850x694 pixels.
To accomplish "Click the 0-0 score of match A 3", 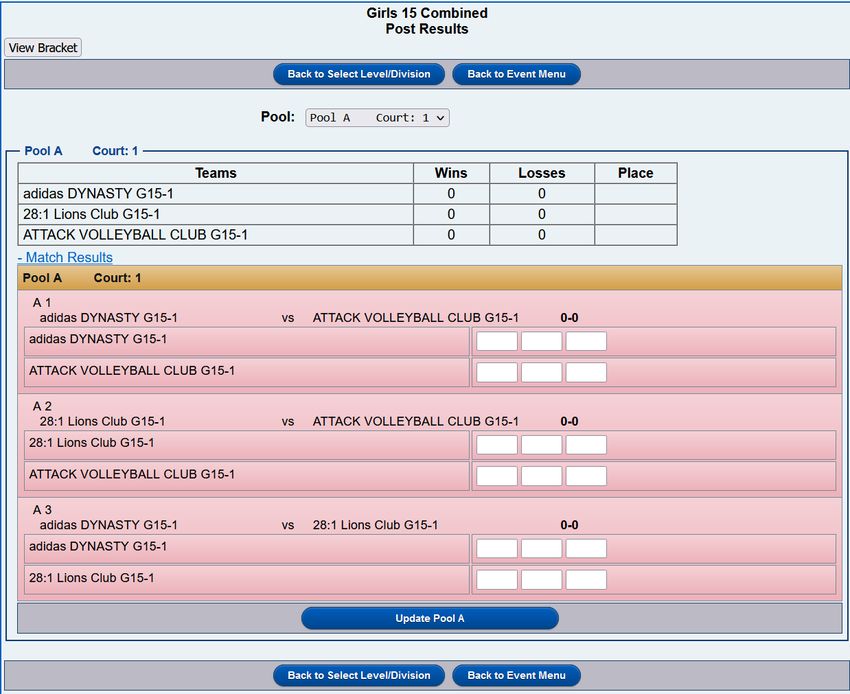I will point(569,525).
